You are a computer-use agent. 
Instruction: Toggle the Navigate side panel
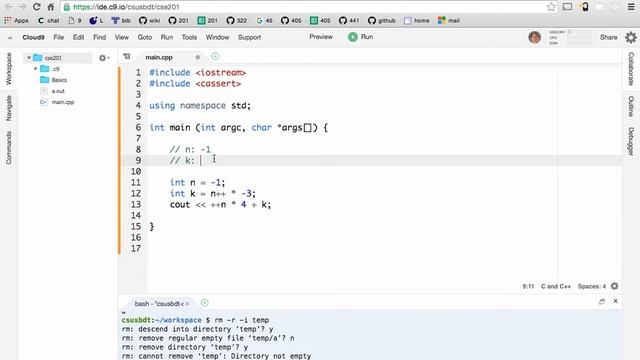(9, 108)
